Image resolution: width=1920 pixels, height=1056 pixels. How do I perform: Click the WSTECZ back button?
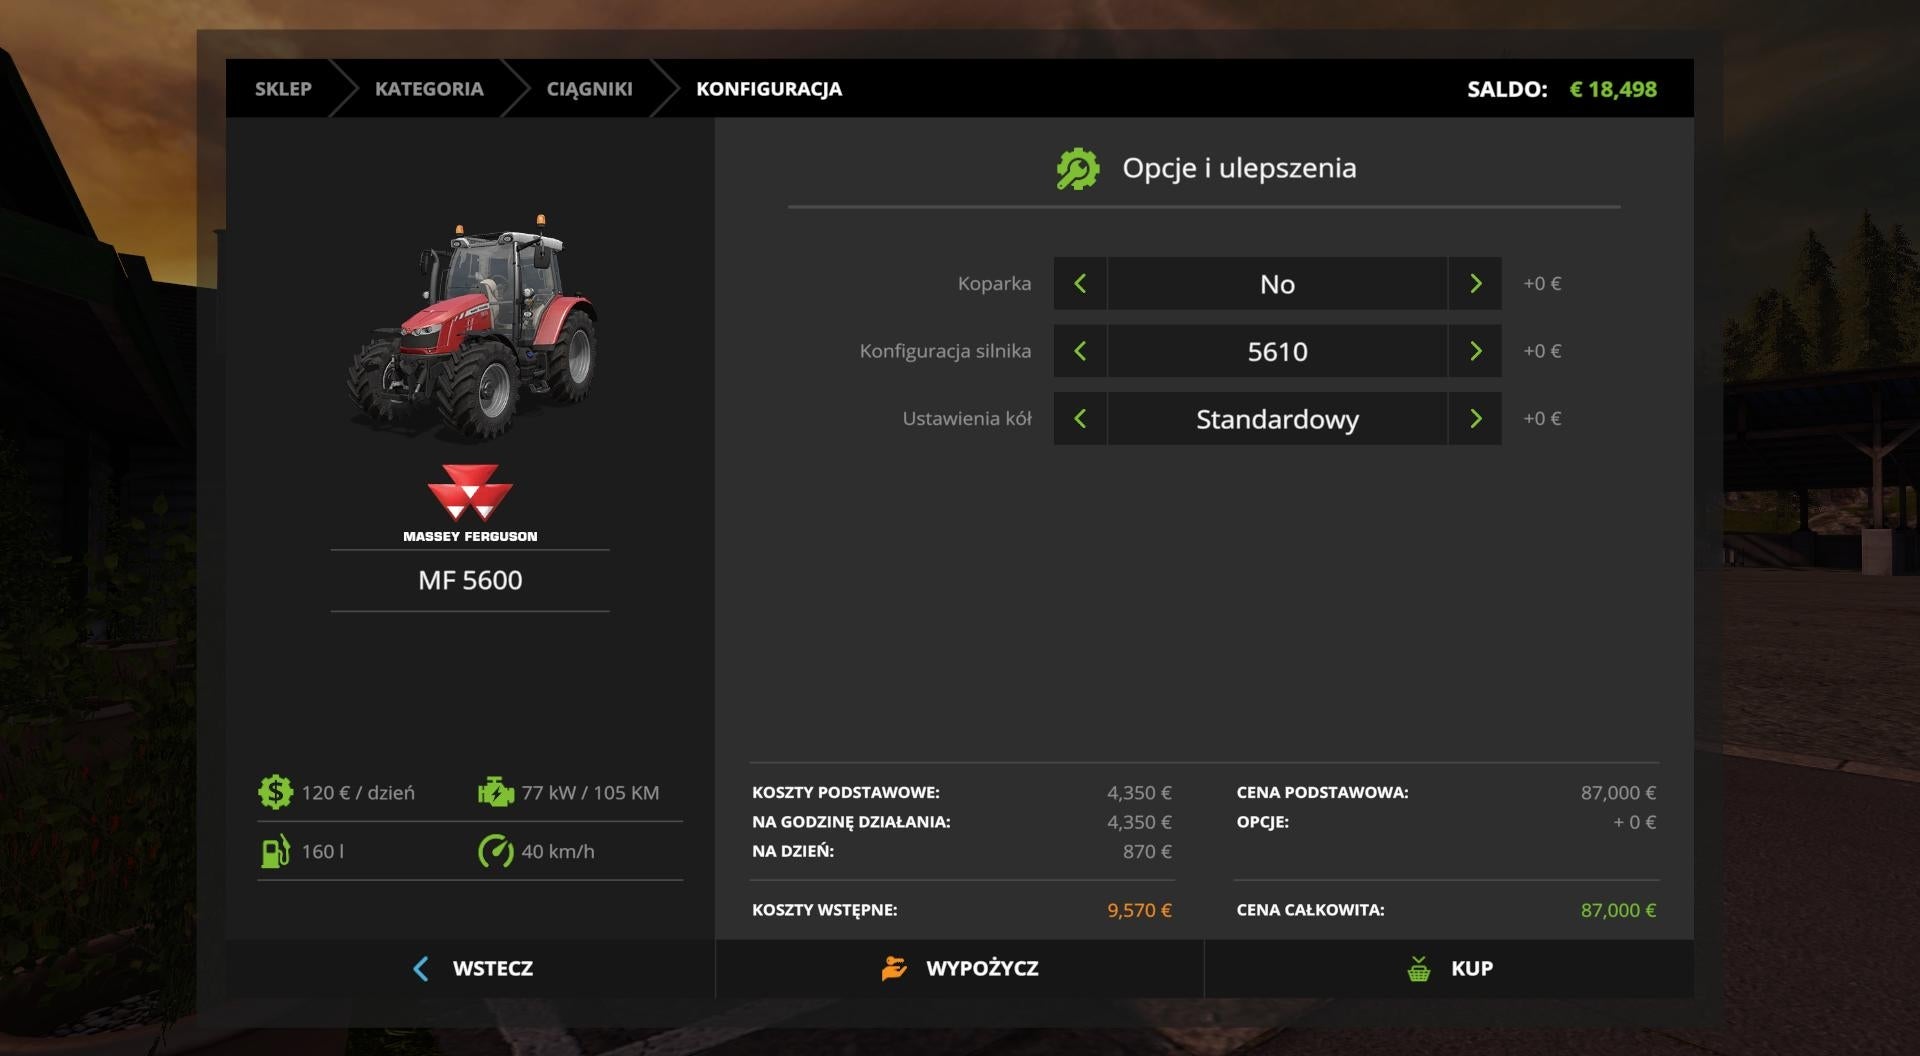click(x=471, y=968)
